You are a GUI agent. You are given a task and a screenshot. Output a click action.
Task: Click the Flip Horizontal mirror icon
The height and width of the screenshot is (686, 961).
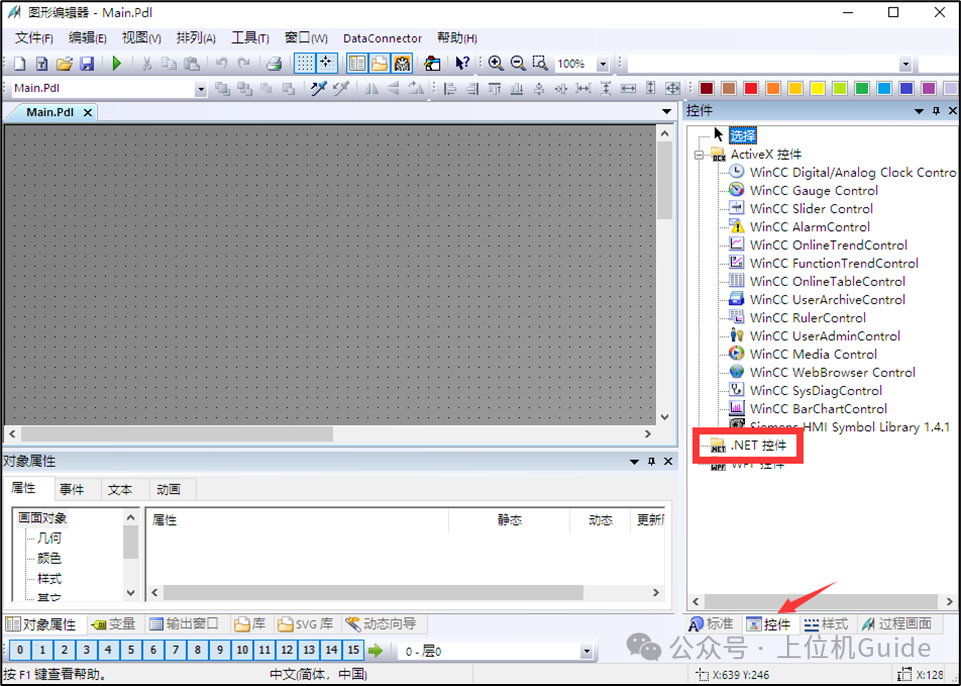point(371,88)
